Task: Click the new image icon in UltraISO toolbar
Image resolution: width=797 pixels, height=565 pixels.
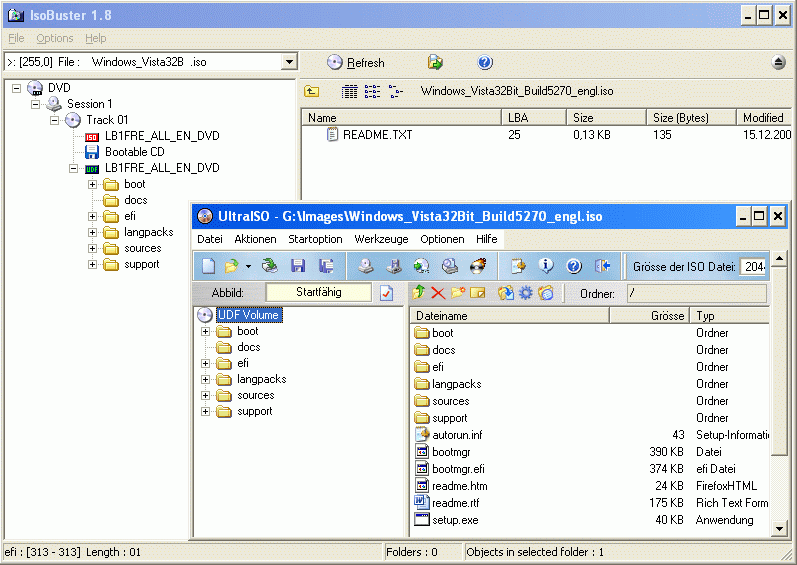Action: point(208,266)
